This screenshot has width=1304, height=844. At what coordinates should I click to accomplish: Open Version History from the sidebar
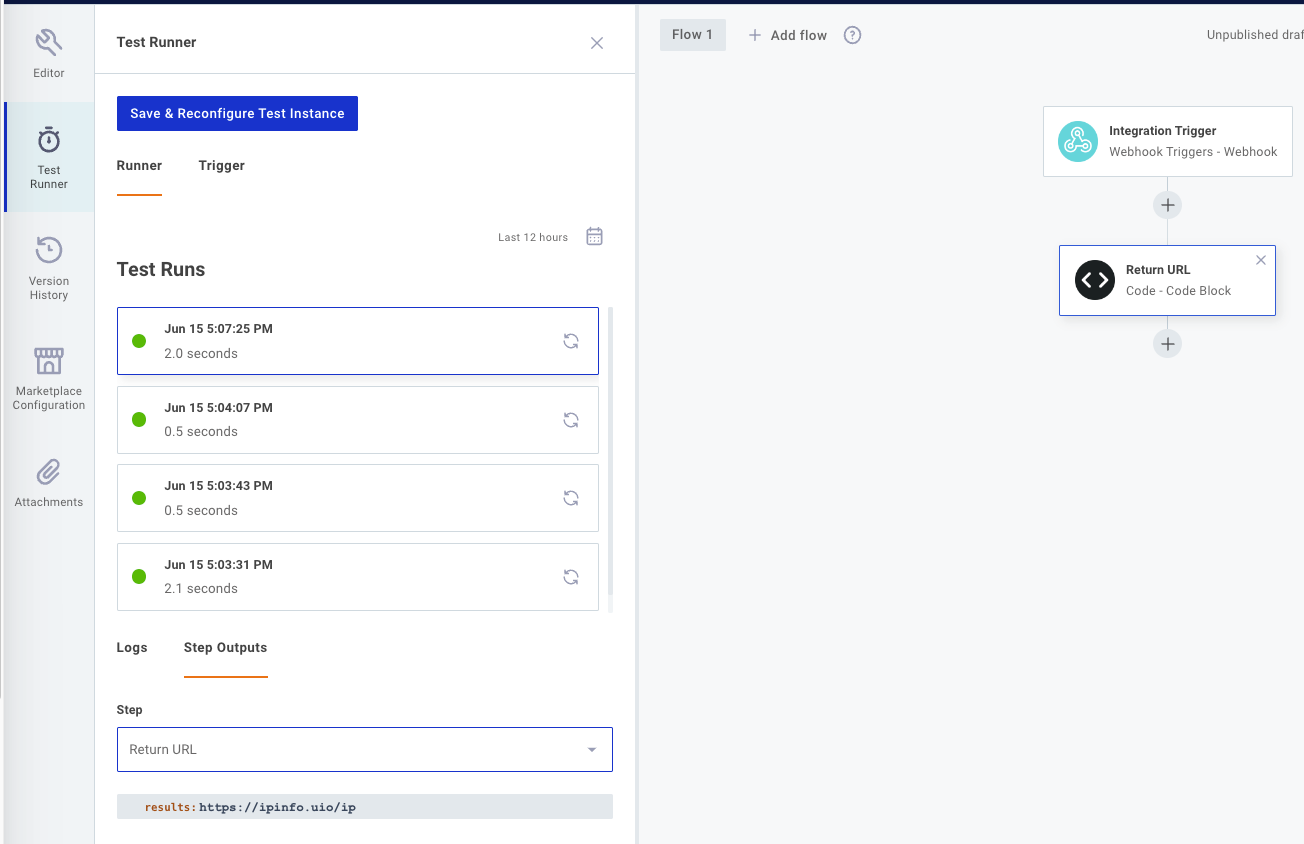48,268
